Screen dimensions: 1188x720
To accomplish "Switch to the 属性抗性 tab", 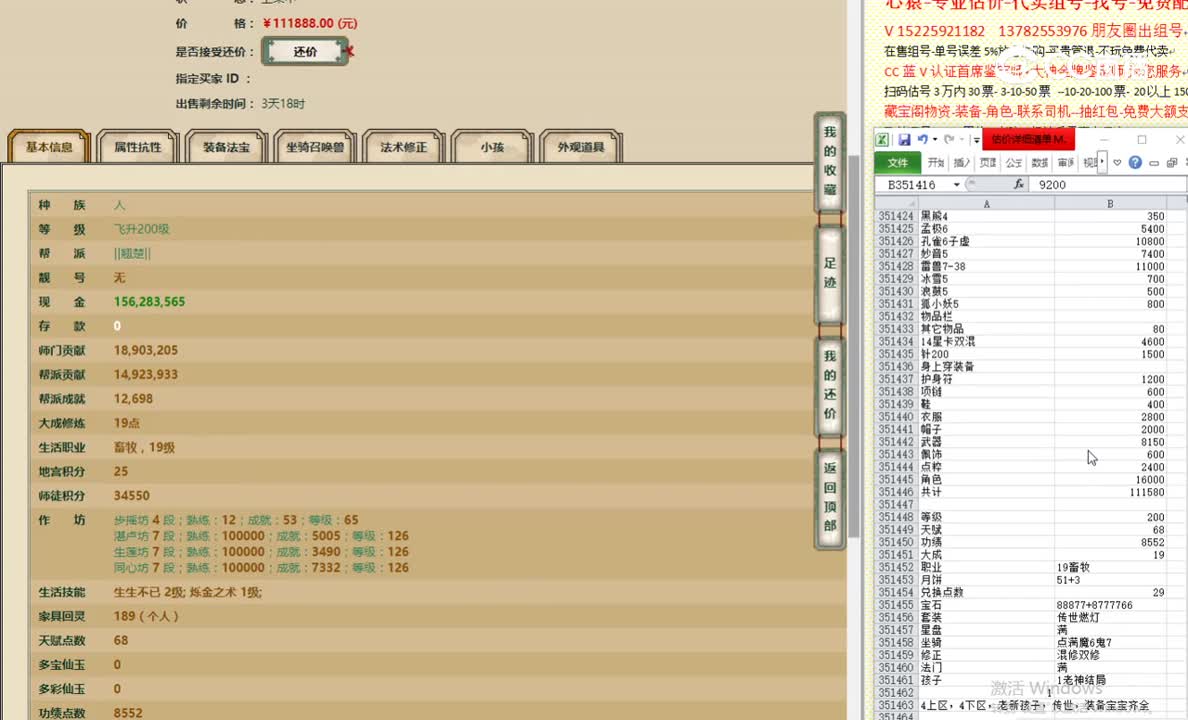I will 137,147.
